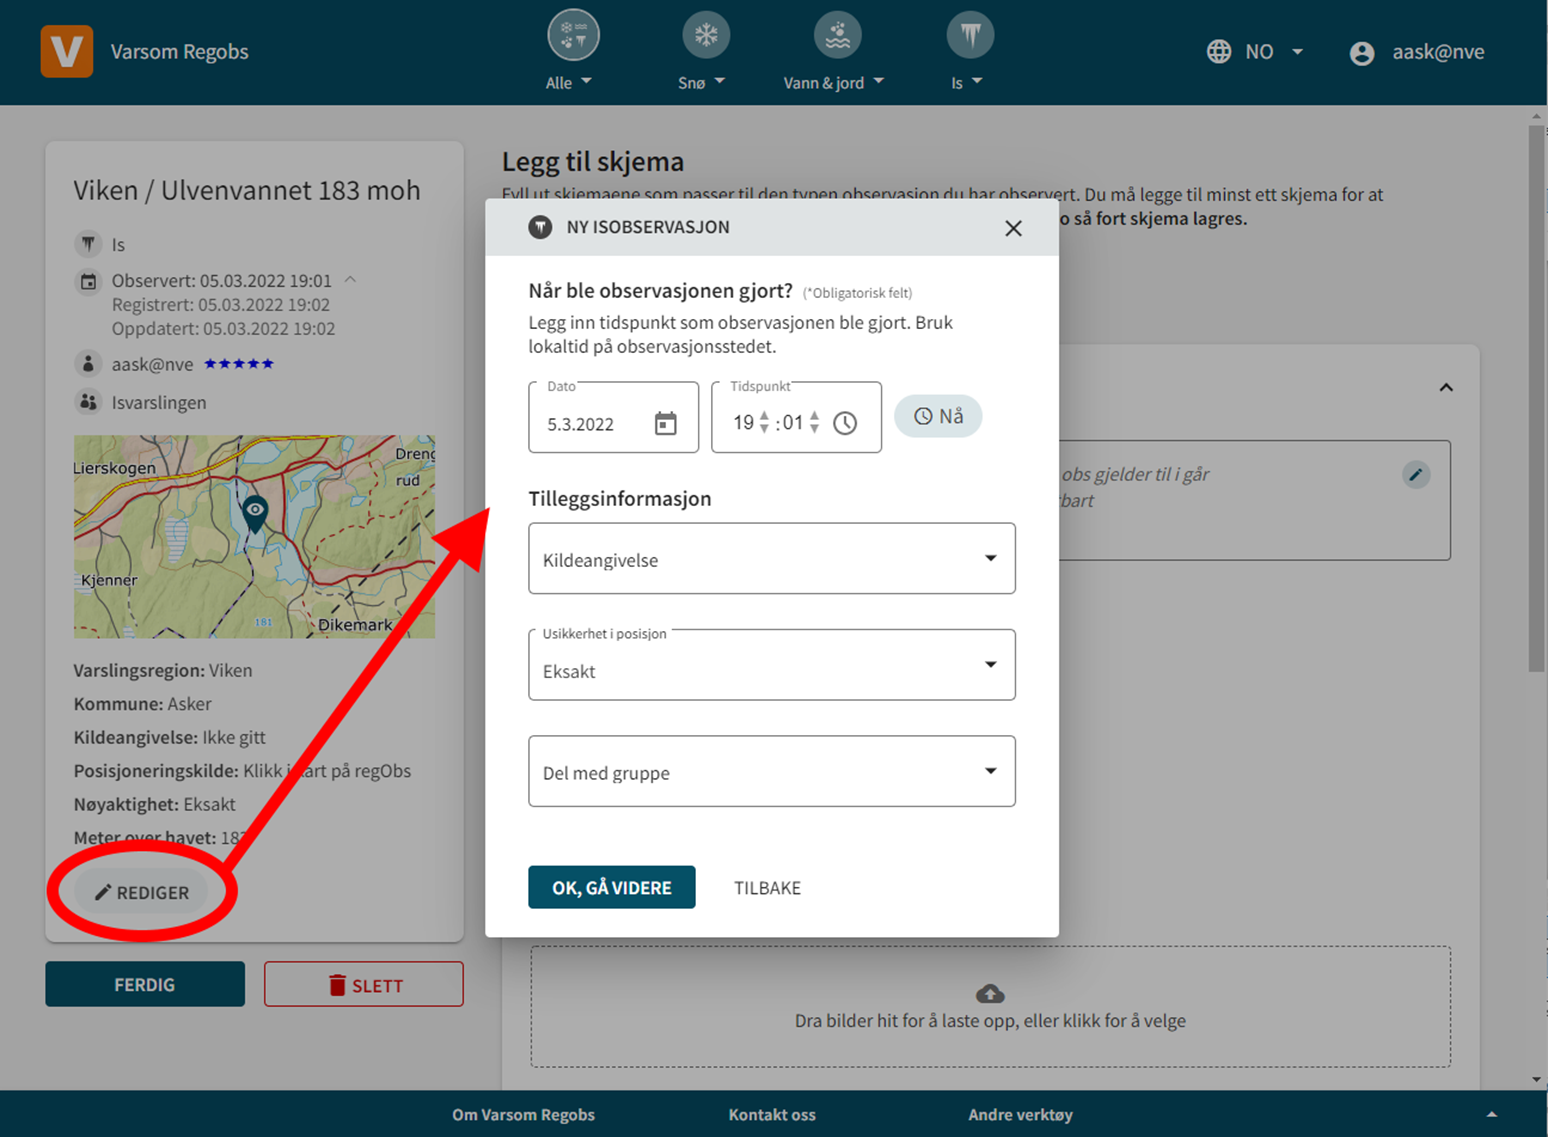Open the NO language selector
This screenshot has height=1137, width=1548.
[1255, 52]
